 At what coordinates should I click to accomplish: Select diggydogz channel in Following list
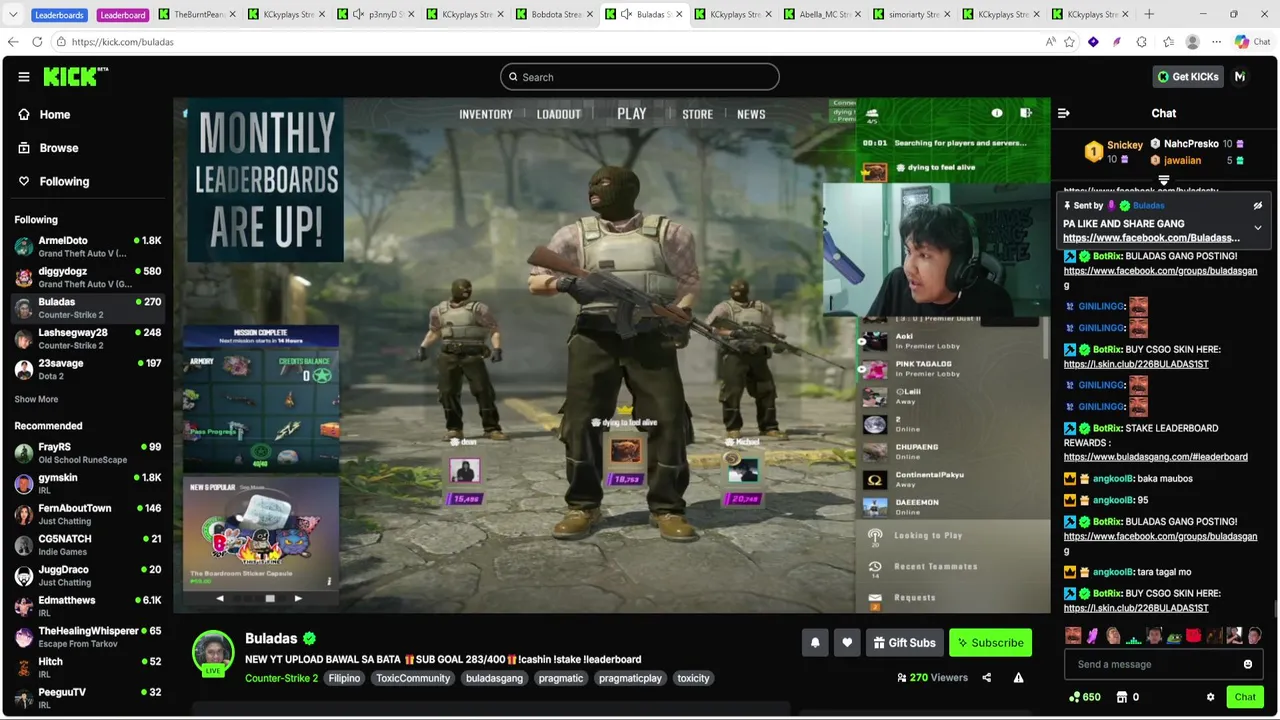(x=88, y=277)
